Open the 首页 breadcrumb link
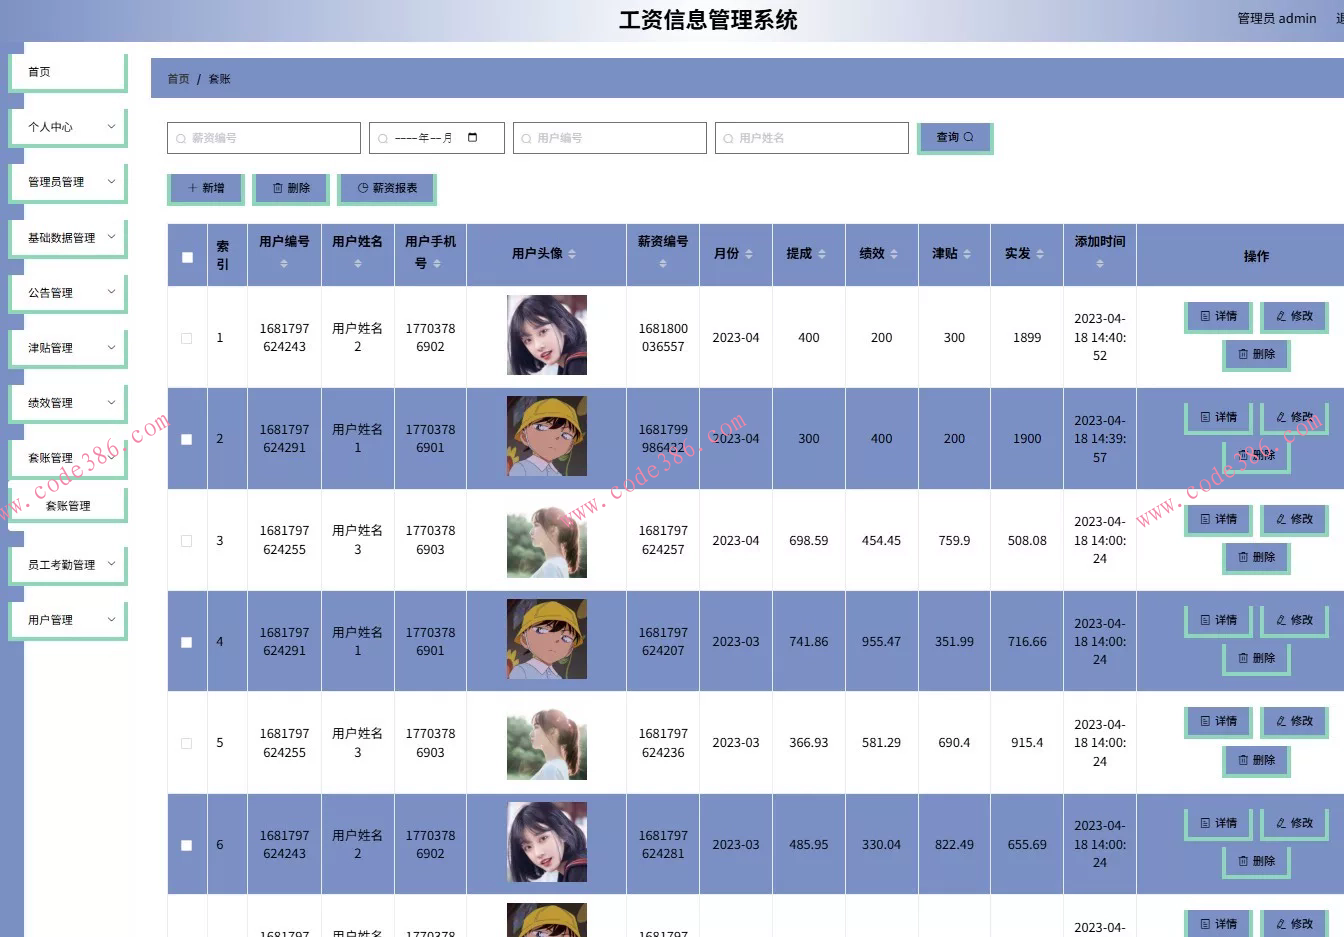This screenshot has height=937, width=1344. [178, 78]
